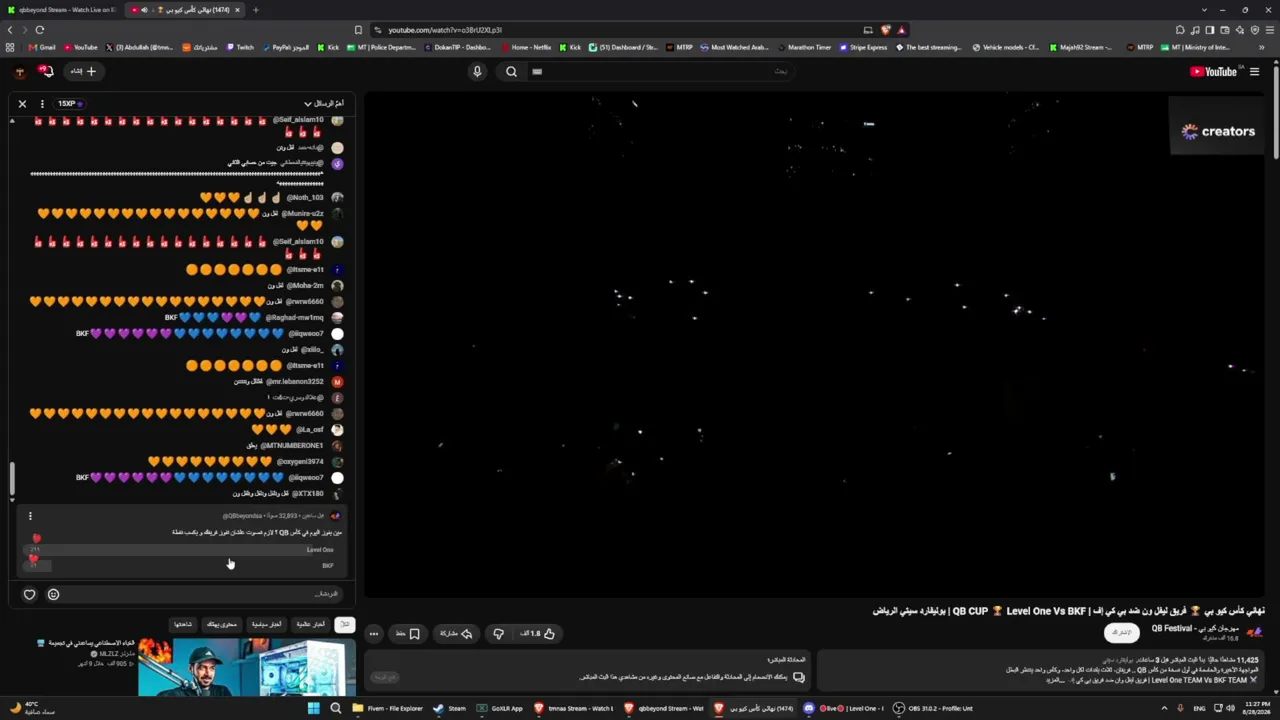The width and height of the screenshot is (1280, 720).
Task: Open Windows taskbar search
Action: point(336,708)
